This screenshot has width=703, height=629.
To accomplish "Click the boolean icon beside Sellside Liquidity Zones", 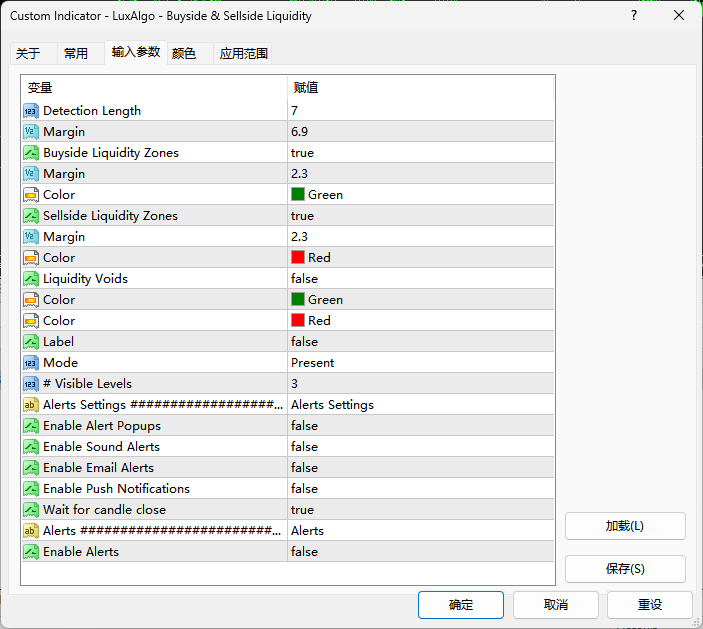I will click(x=31, y=216).
